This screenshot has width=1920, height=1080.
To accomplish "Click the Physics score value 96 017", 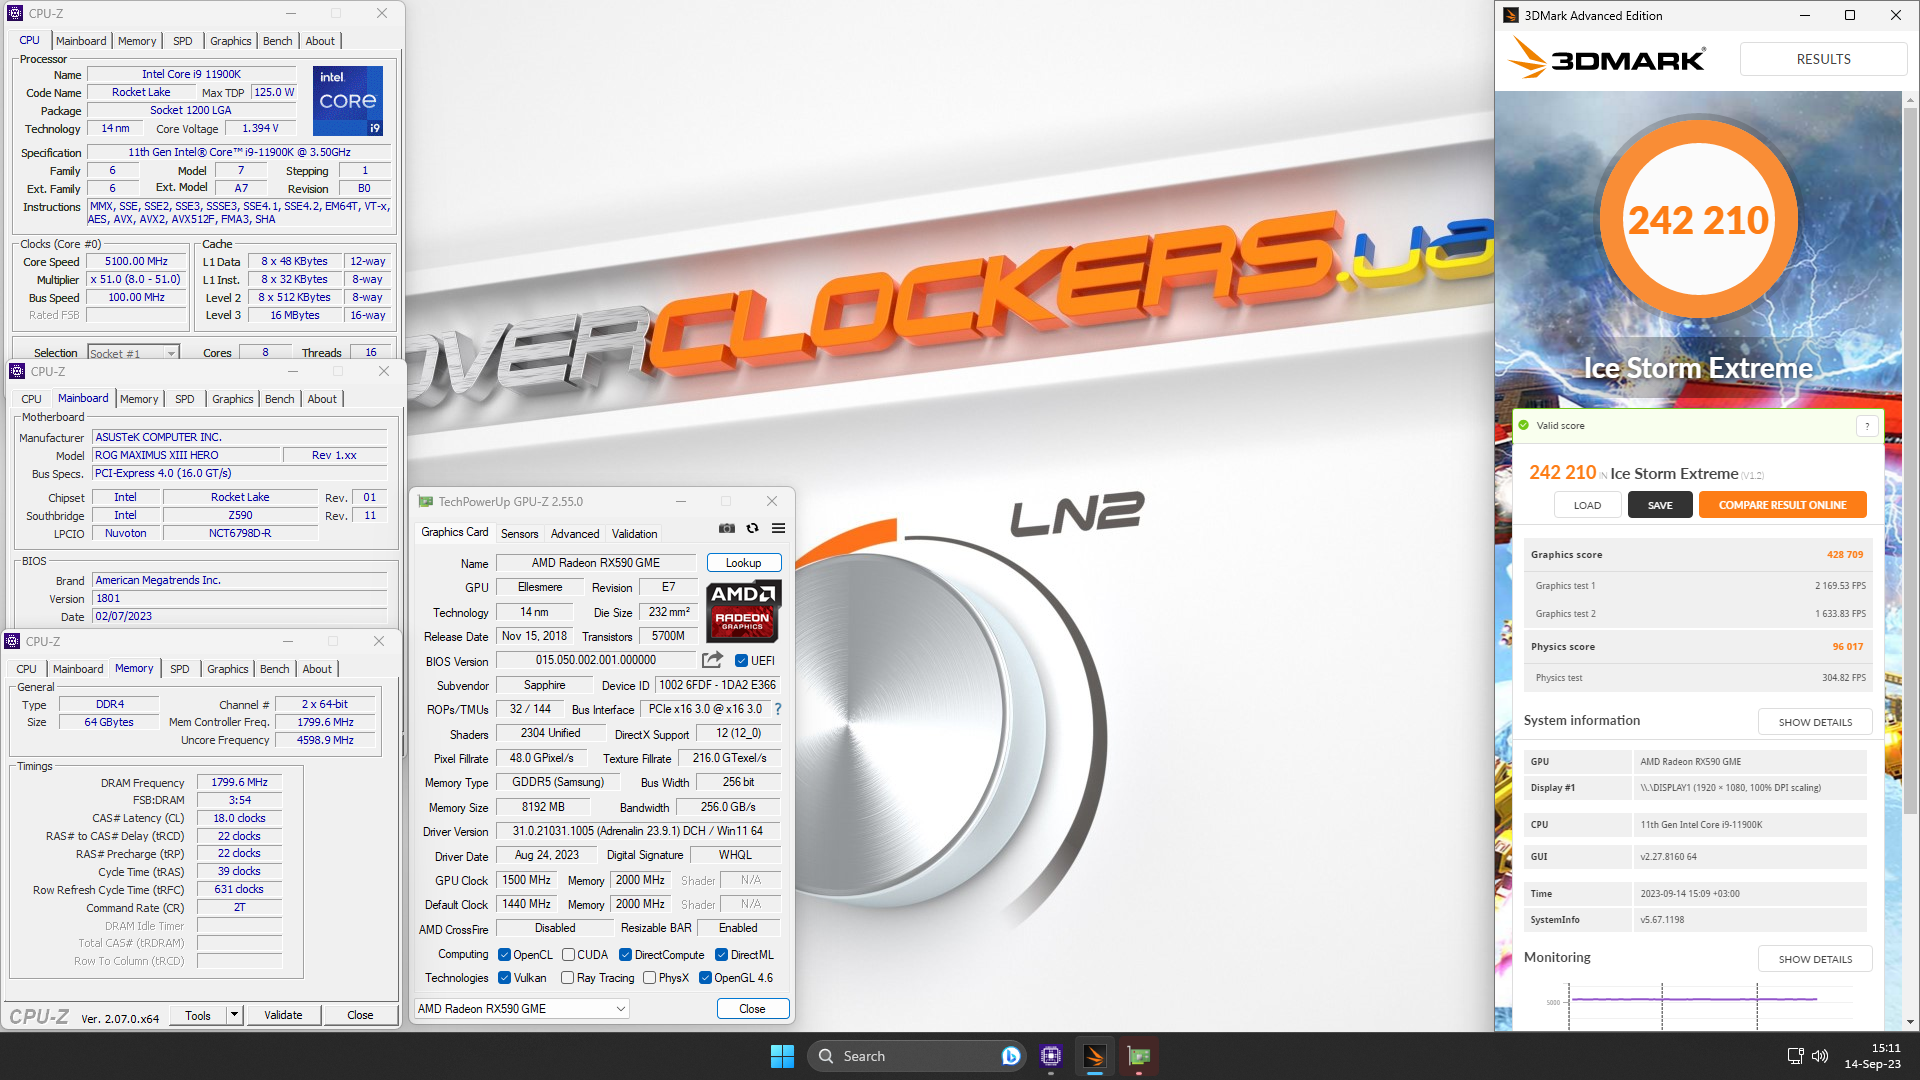I will pyautogui.click(x=1848, y=647).
